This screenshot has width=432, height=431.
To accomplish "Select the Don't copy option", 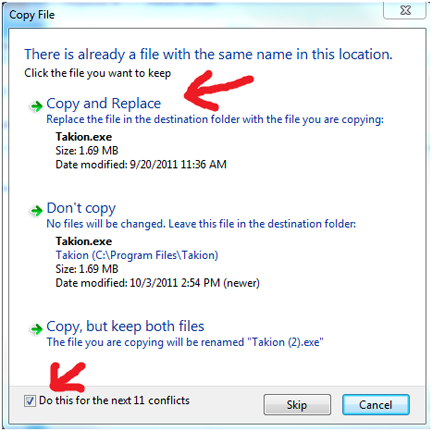I will pos(81,208).
